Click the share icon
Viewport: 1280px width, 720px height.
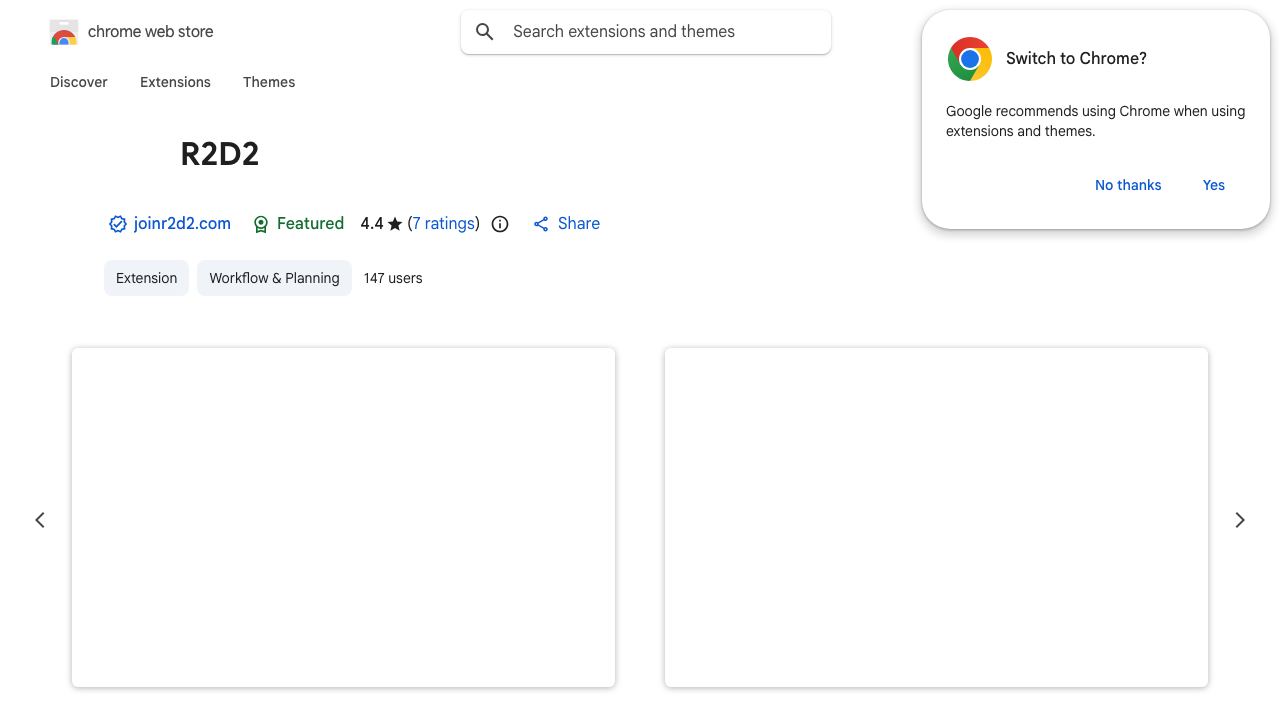click(x=541, y=224)
